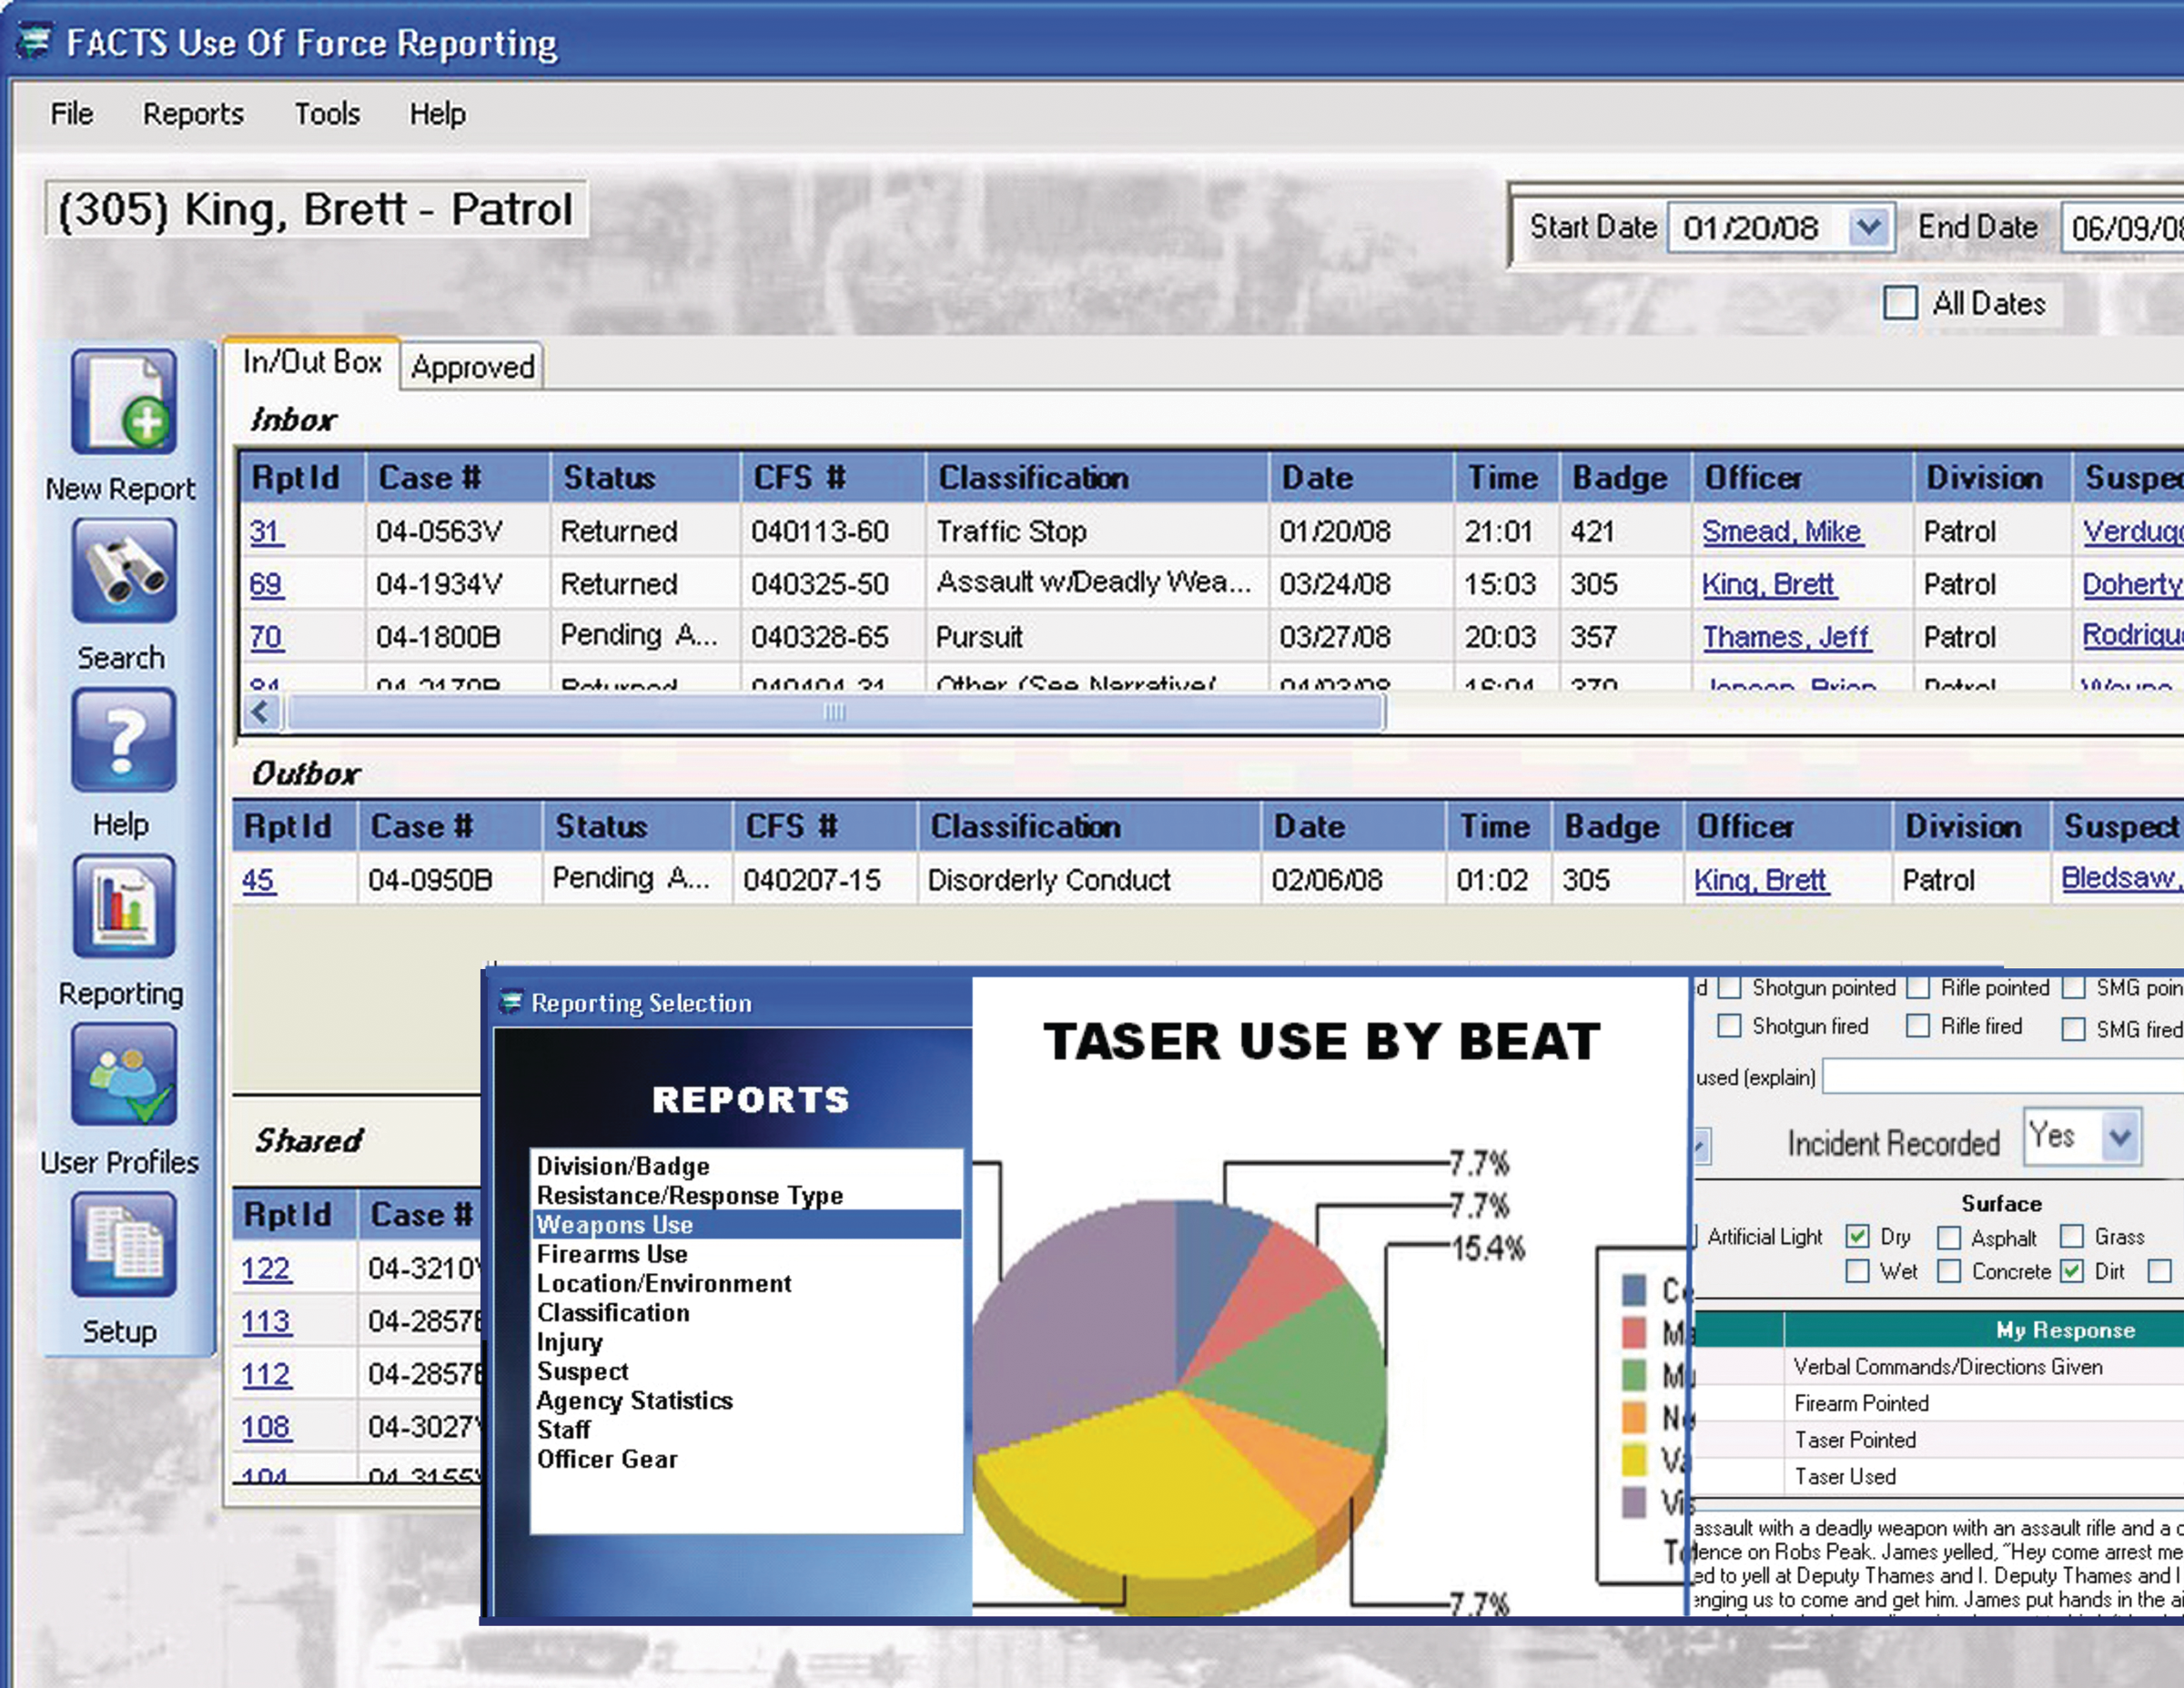Select Firearms Use in reports list

coord(612,1254)
